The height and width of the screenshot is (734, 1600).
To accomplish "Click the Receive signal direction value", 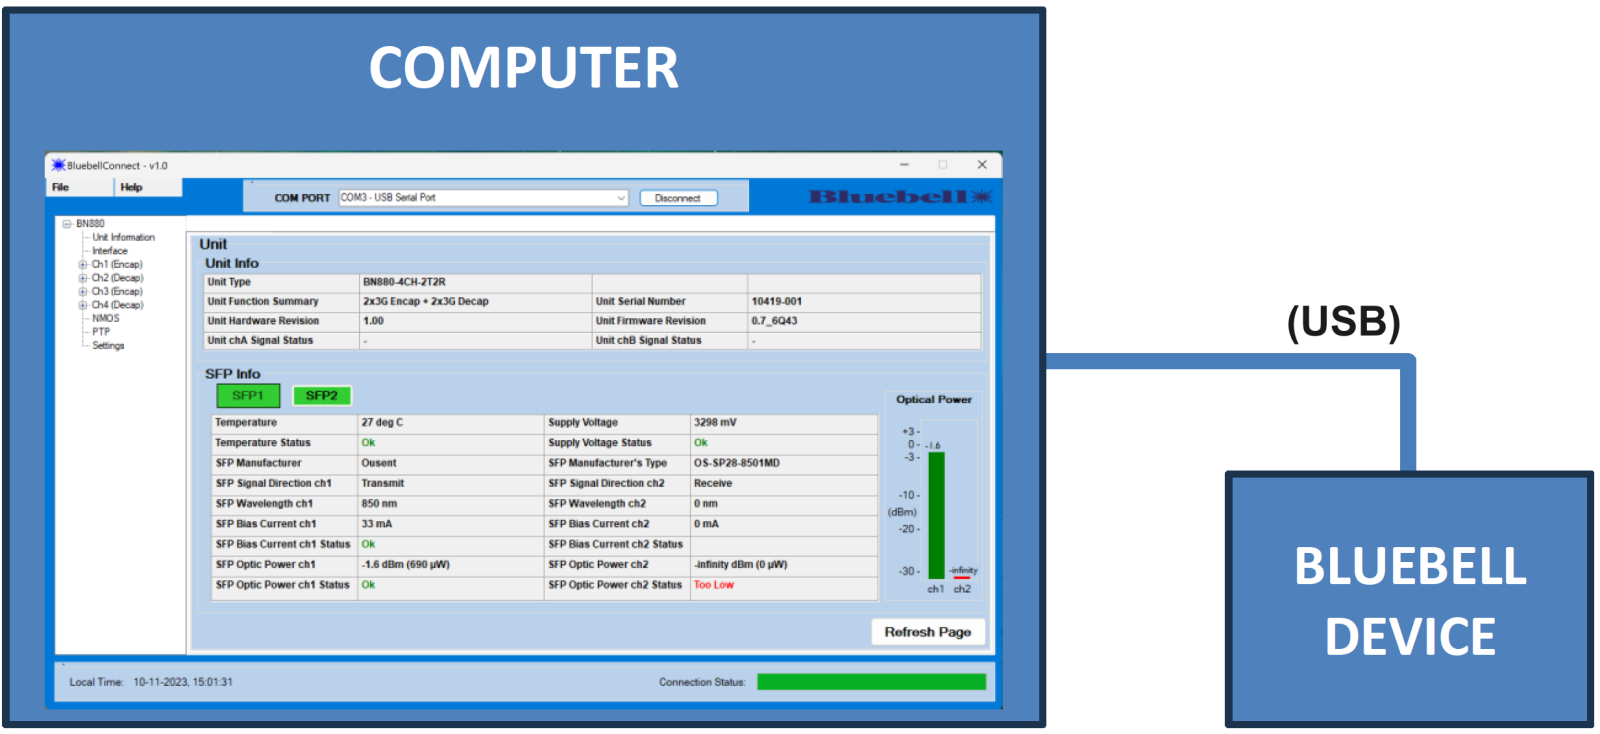I will [x=713, y=483].
